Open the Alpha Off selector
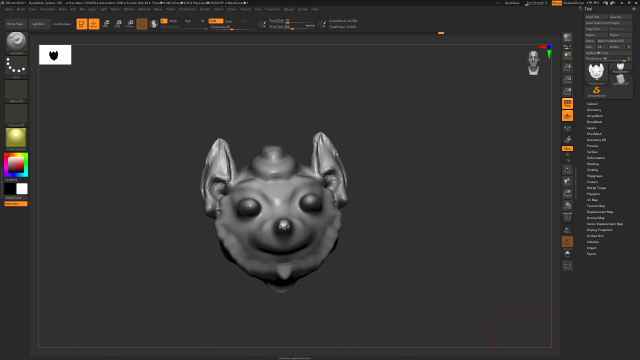 16,91
